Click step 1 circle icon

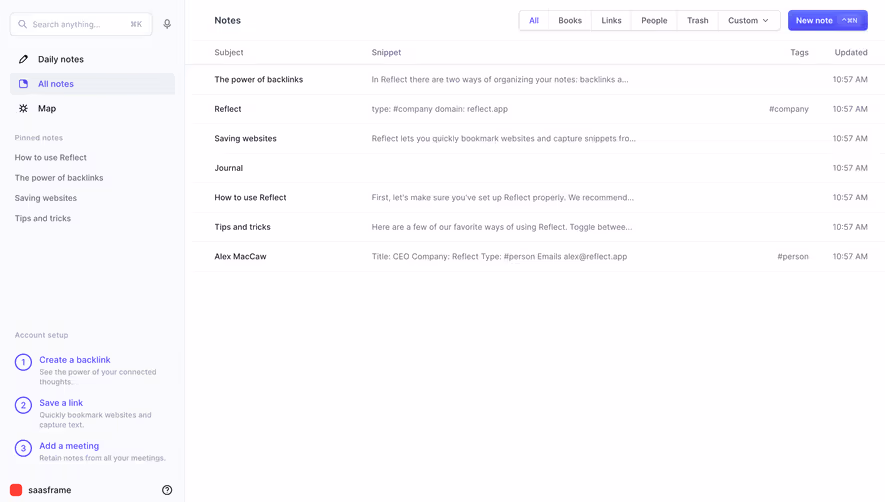click(23, 362)
